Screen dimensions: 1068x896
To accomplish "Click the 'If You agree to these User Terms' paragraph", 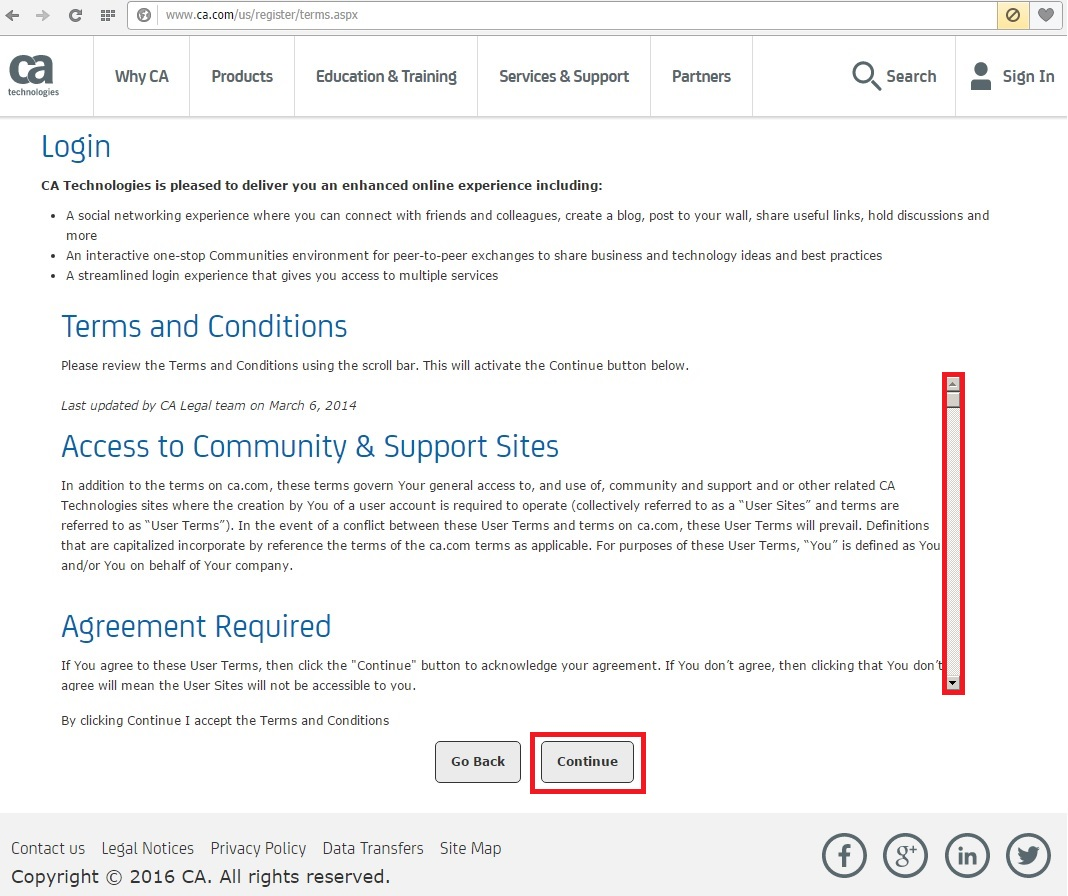I will (501, 675).
